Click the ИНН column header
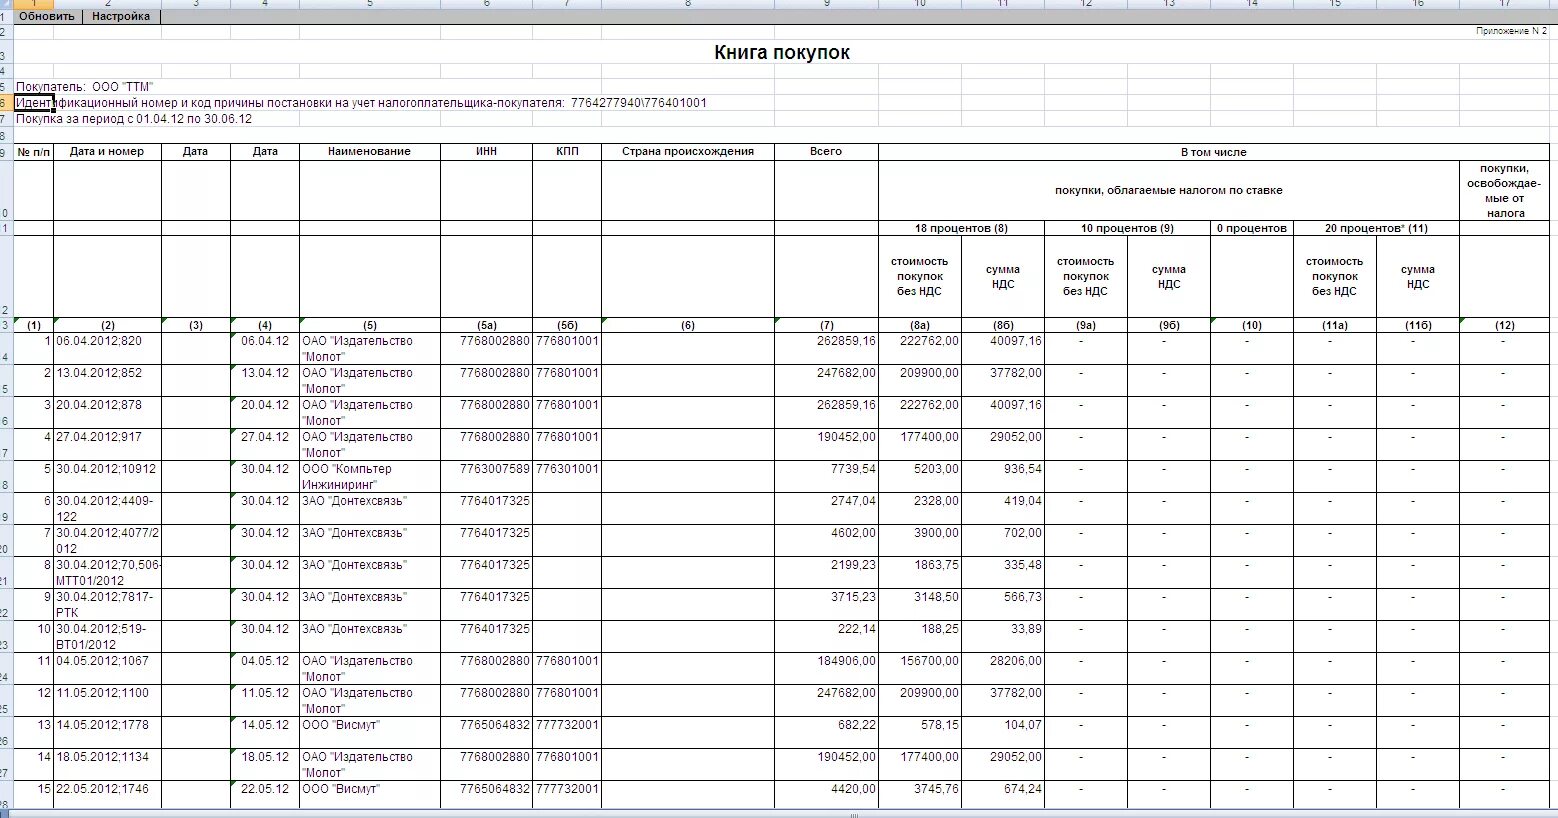This screenshot has height=818, width=1558. coord(486,152)
